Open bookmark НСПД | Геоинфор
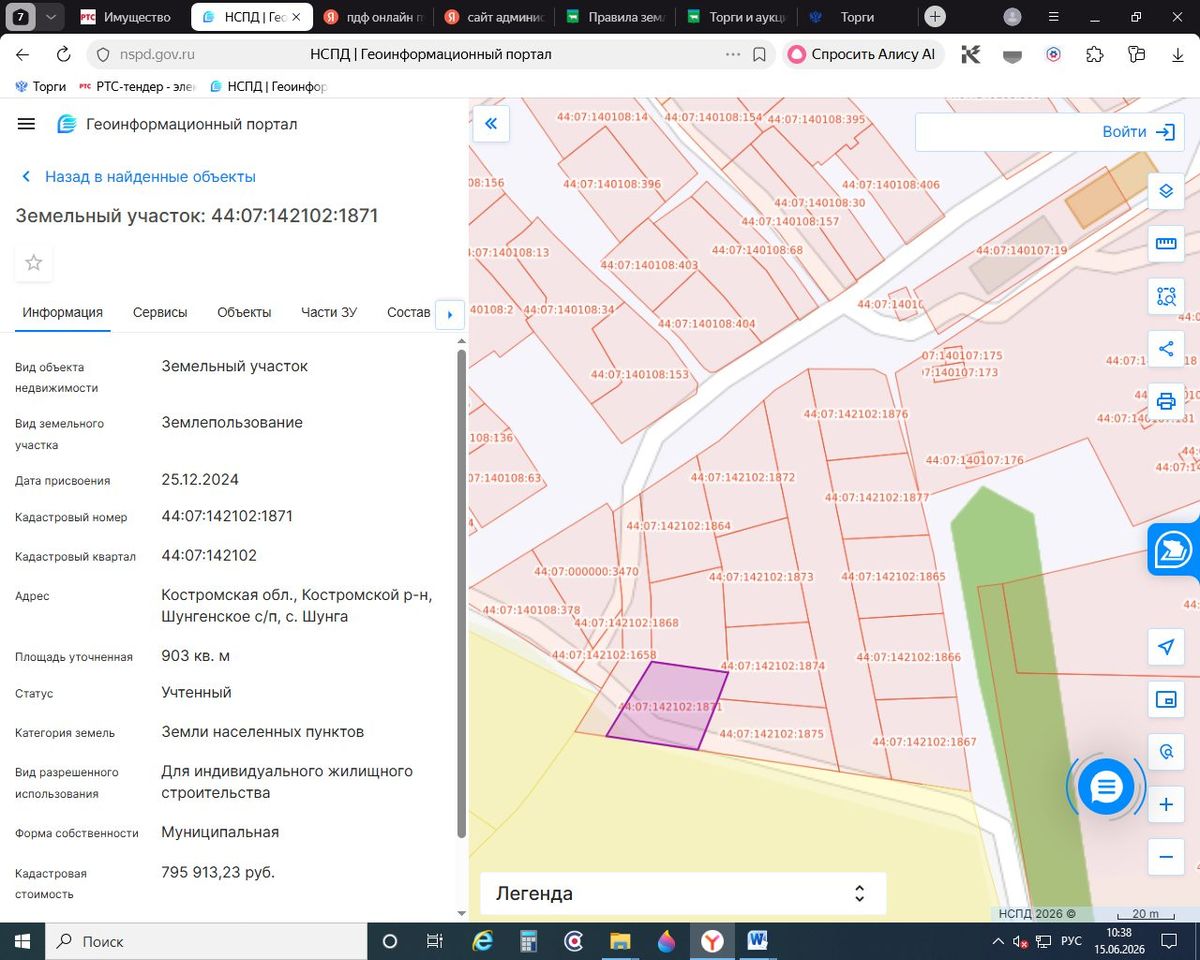This screenshot has height=960, width=1200. (x=268, y=87)
